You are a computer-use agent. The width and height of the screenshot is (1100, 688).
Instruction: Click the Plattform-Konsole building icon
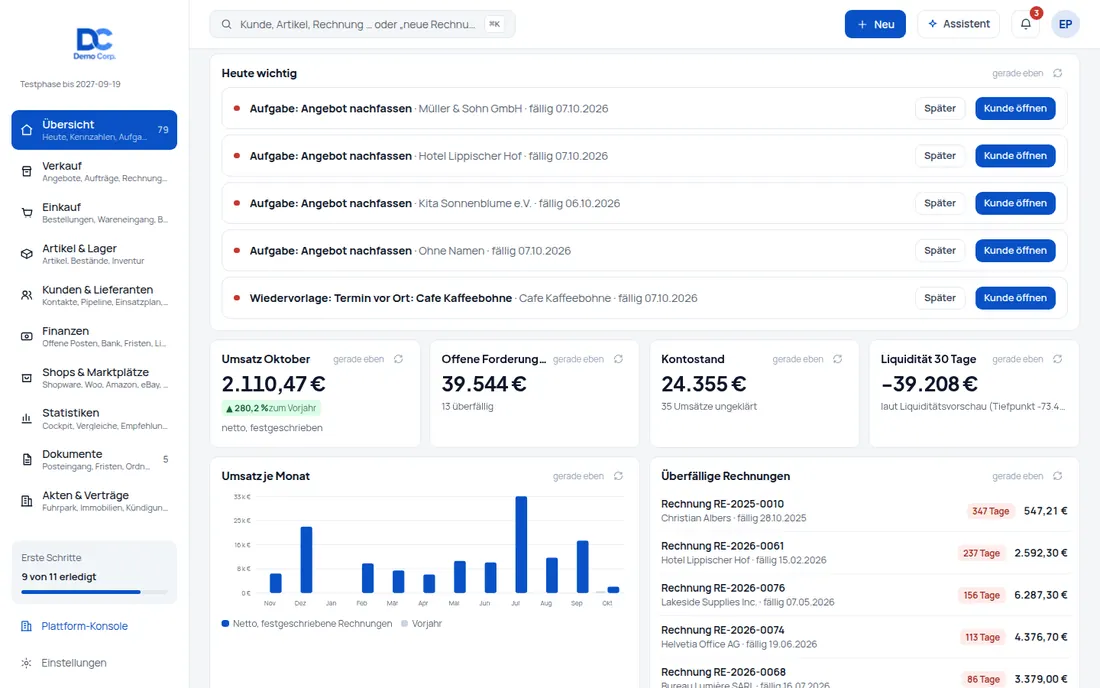pyautogui.click(x=26, y=626)
